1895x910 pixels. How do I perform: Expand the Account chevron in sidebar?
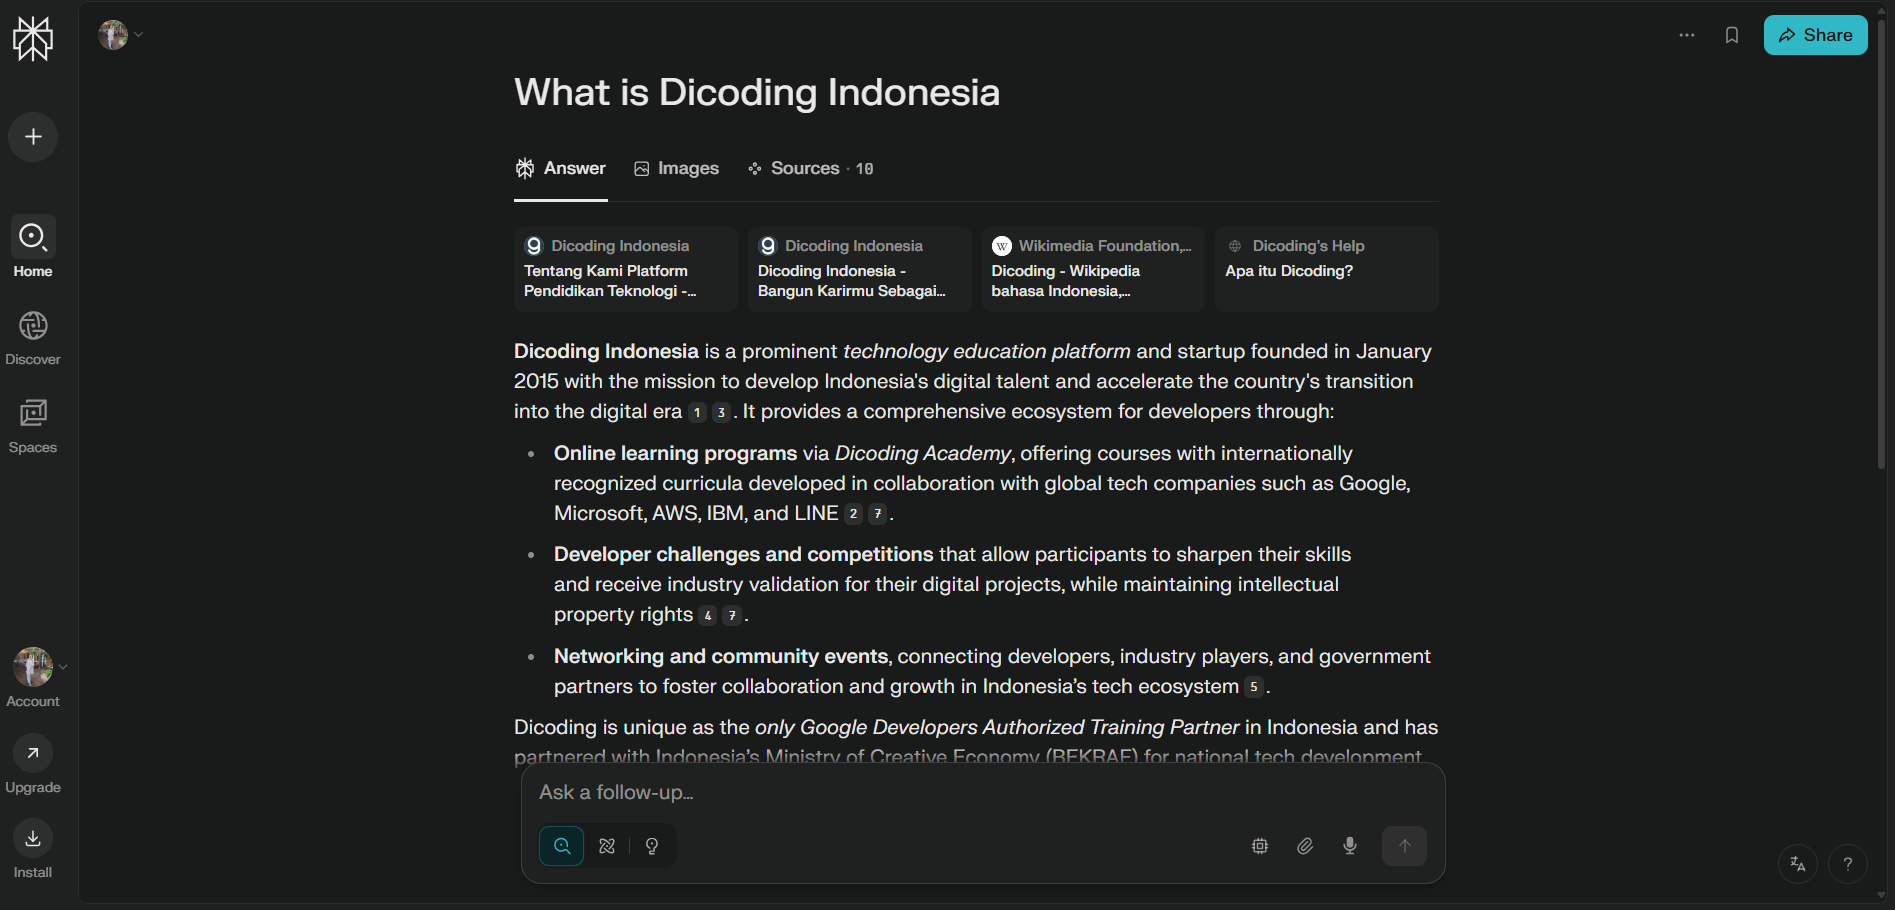point(63,667)
